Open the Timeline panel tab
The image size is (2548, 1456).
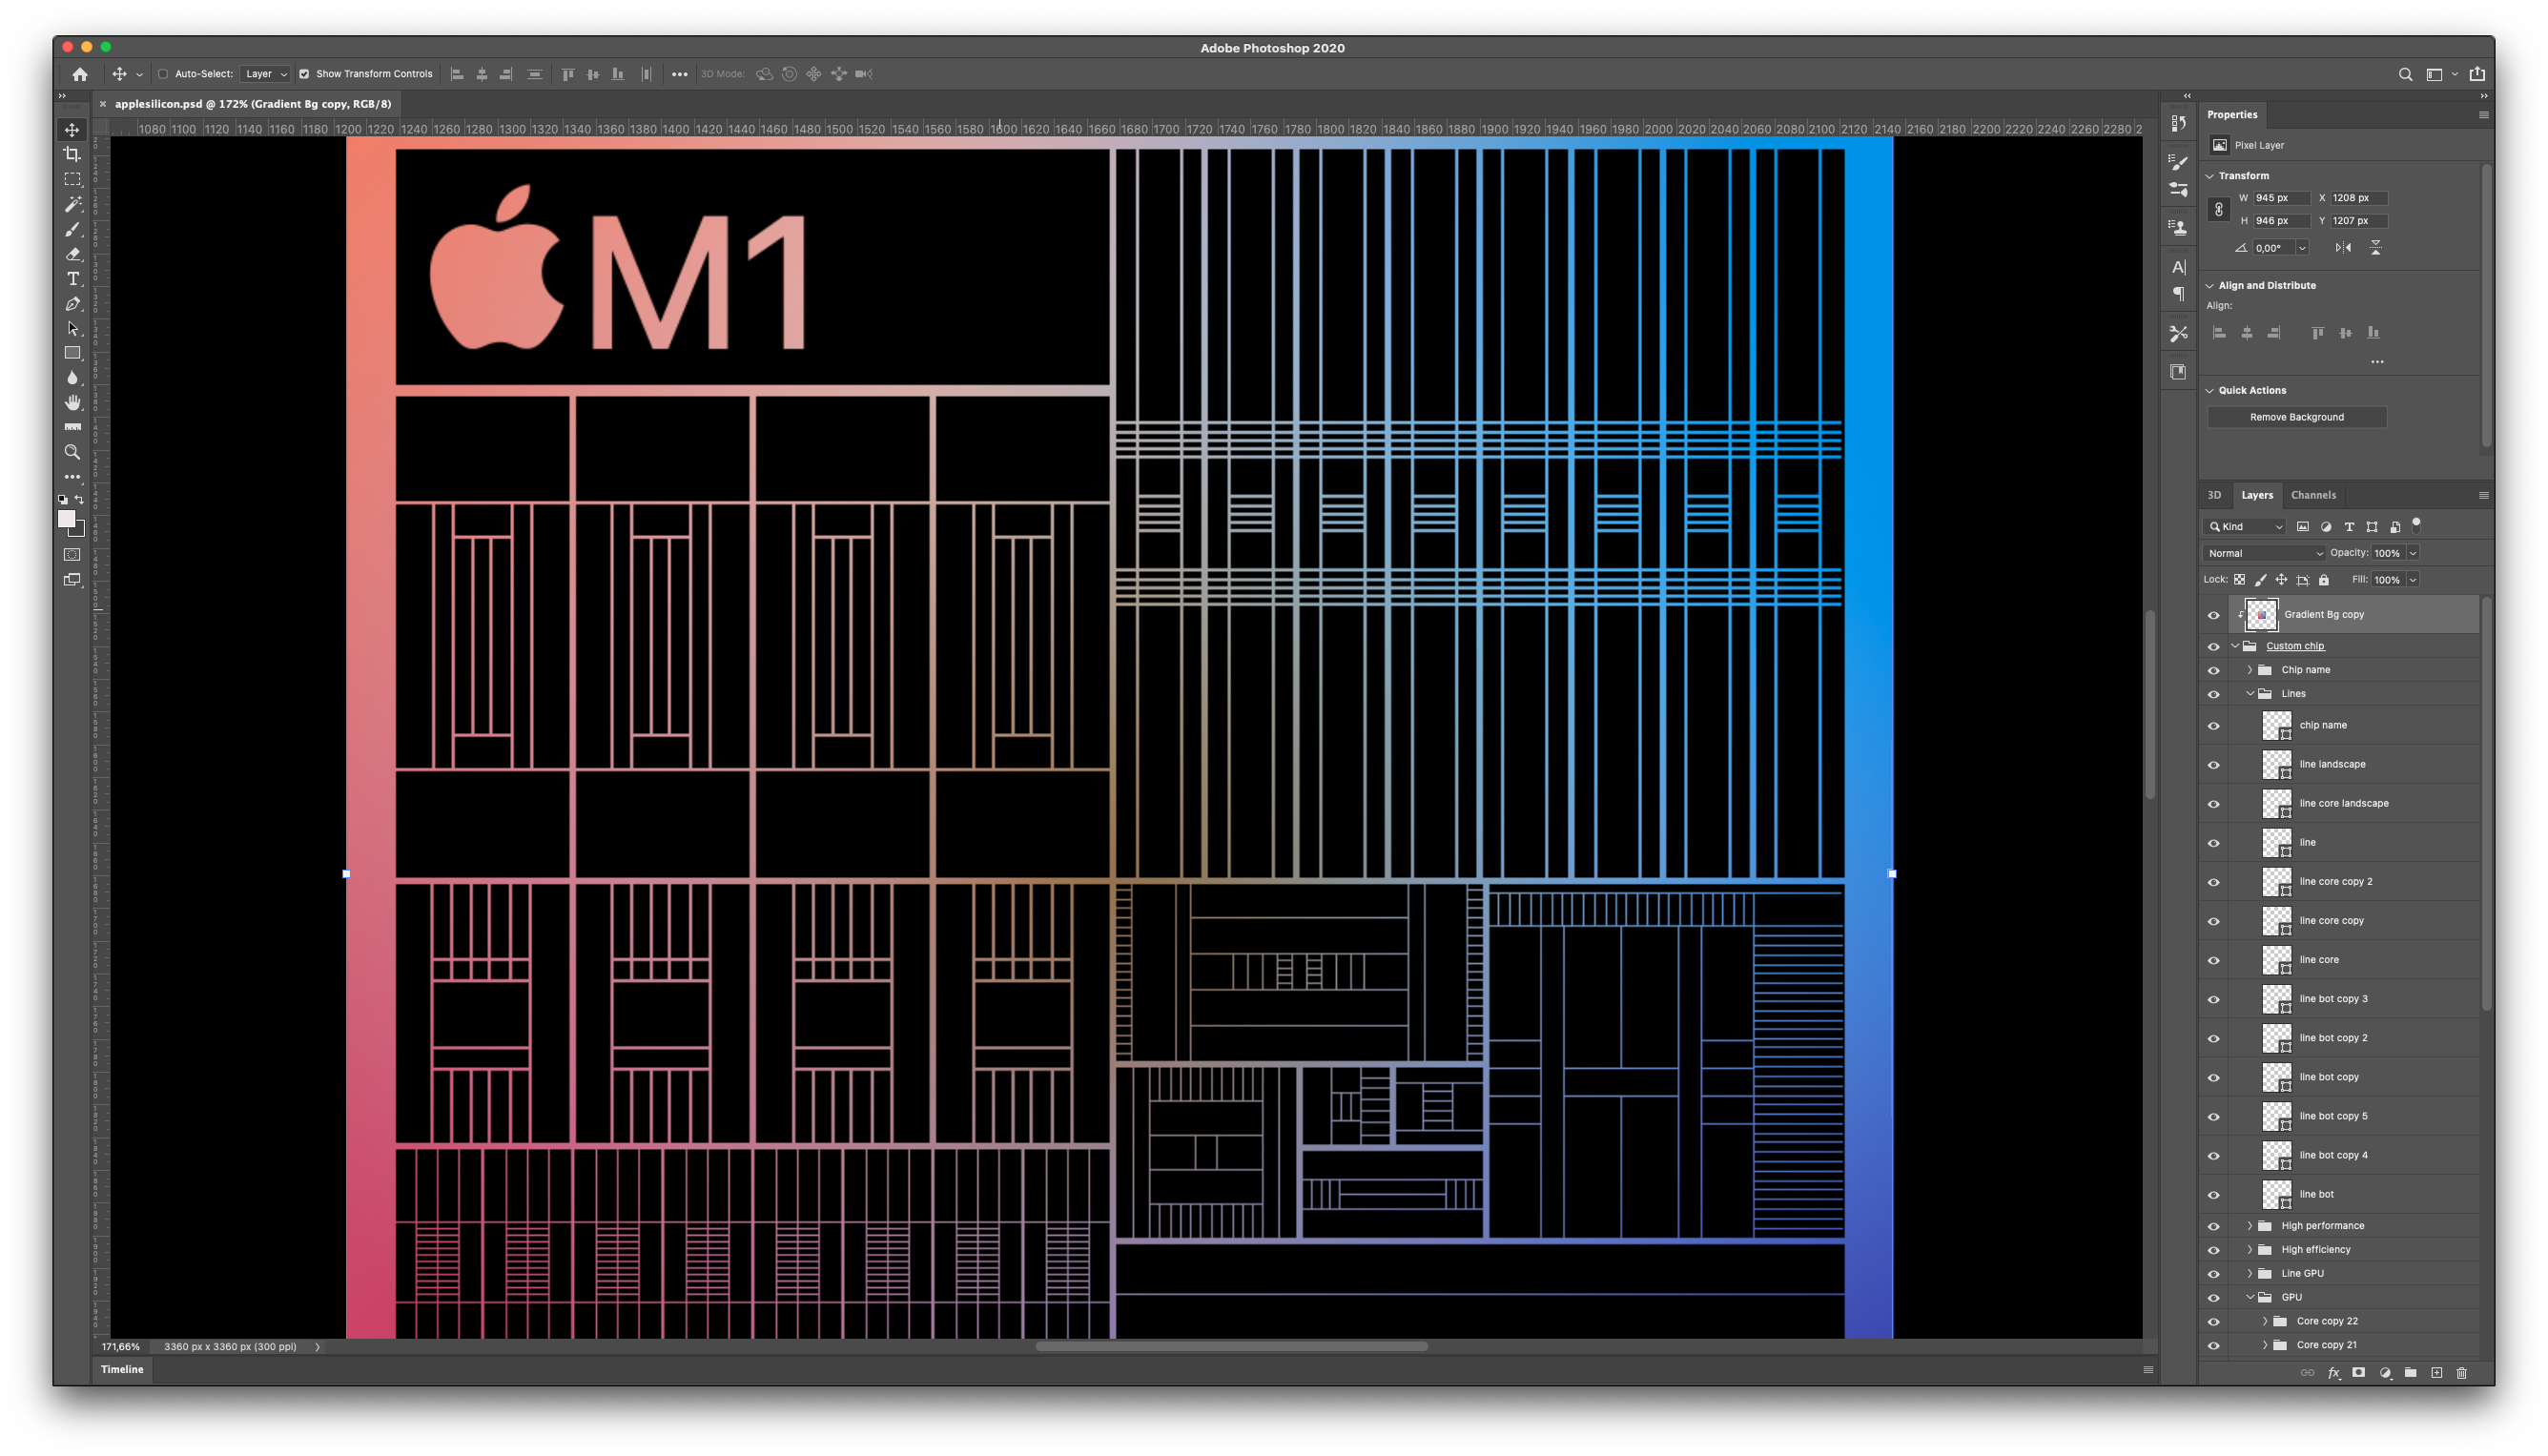122,1370
